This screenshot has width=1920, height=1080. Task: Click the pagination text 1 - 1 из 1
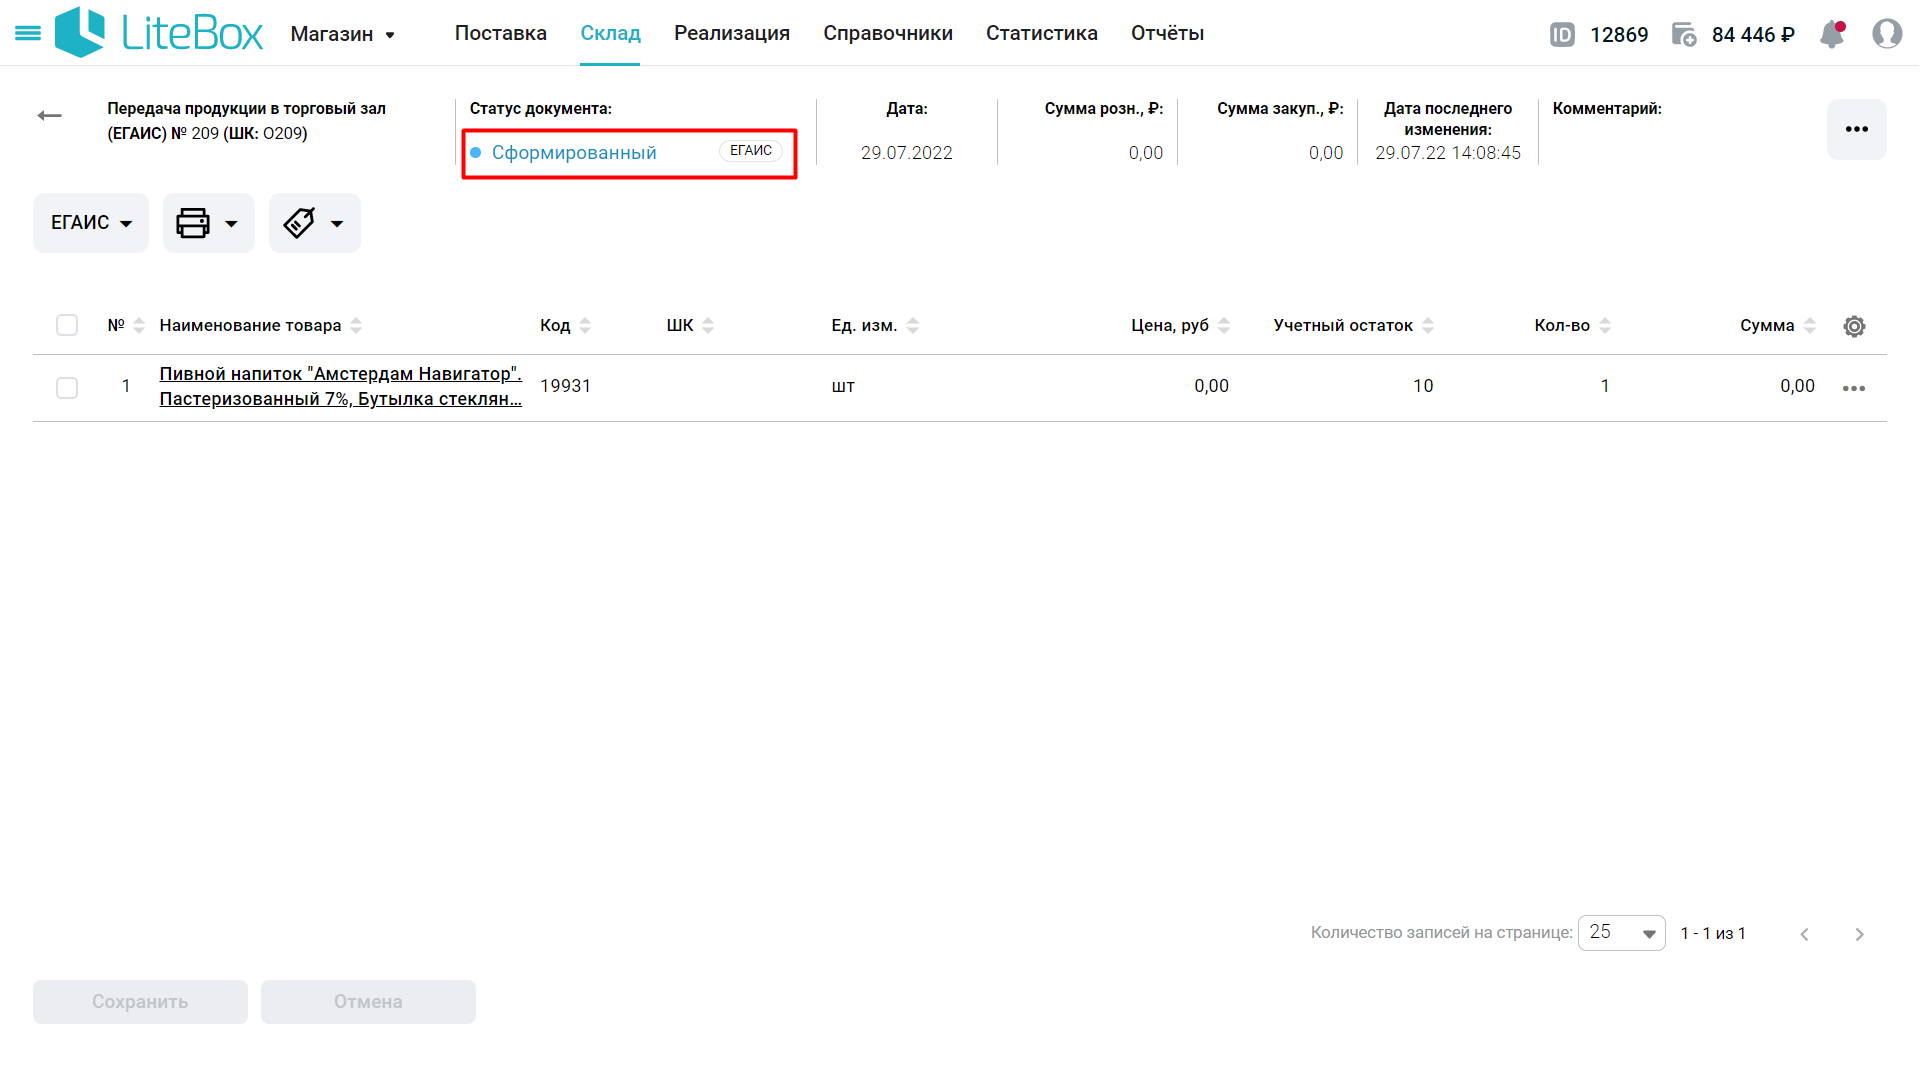pyautogui.click(x=1713, y=933)
